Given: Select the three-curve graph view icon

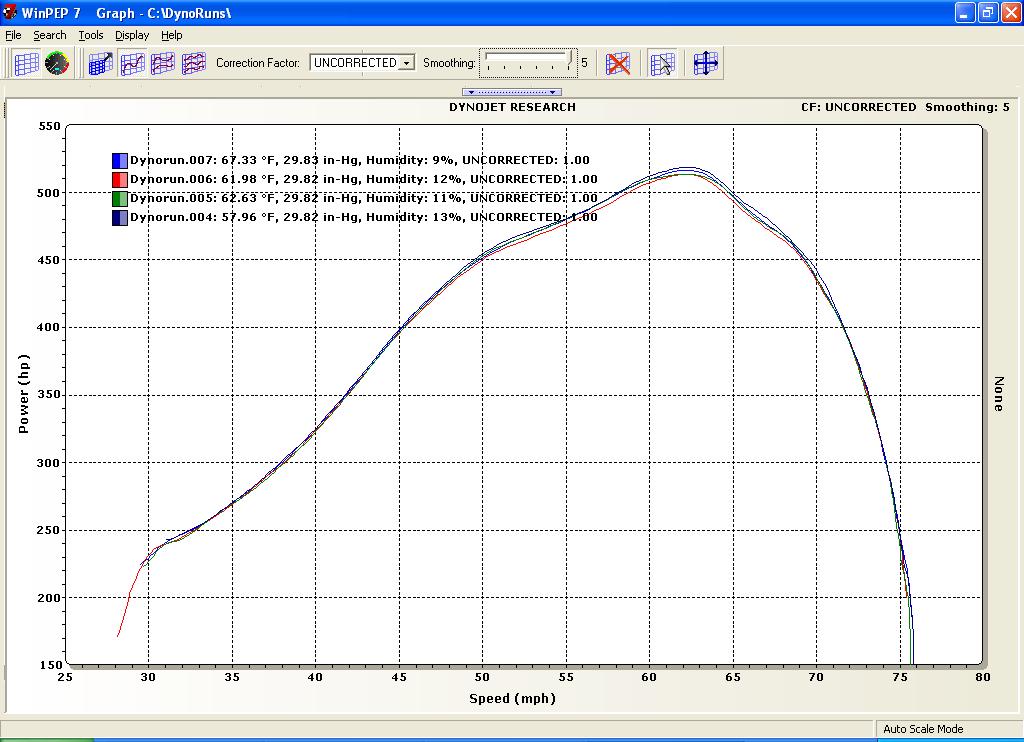Looking at the screenshot, I should point(193,63).
